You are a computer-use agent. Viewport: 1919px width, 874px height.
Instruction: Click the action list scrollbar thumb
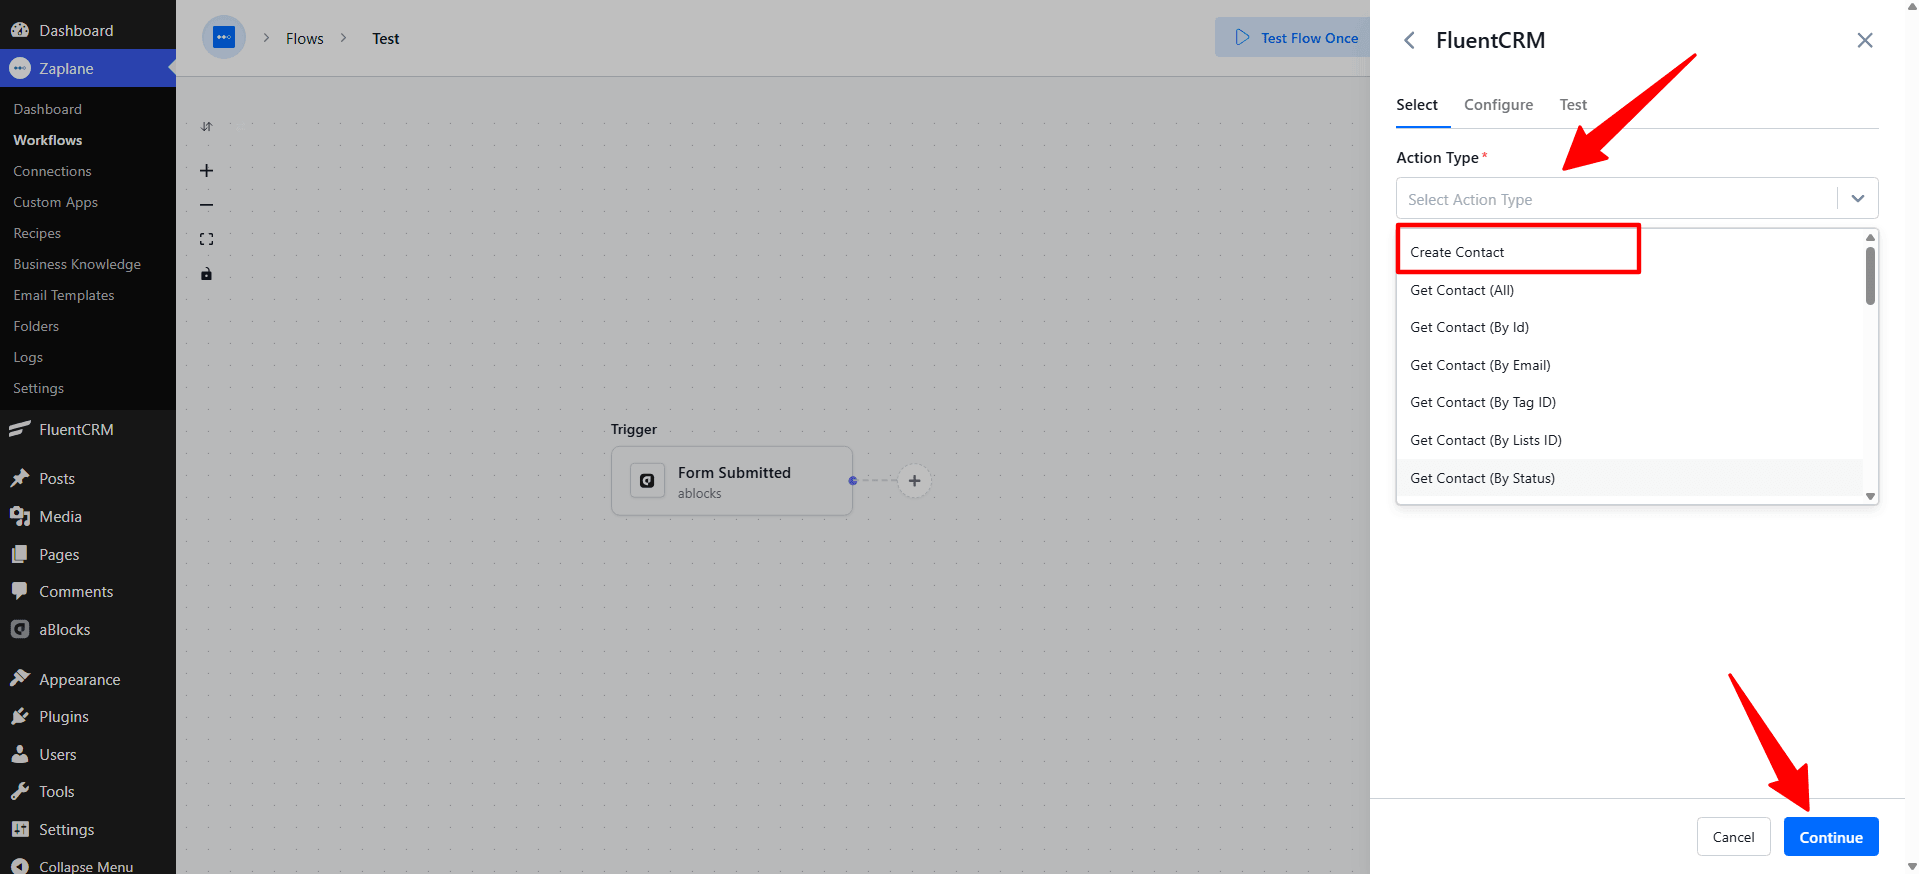pos(1870,275)
